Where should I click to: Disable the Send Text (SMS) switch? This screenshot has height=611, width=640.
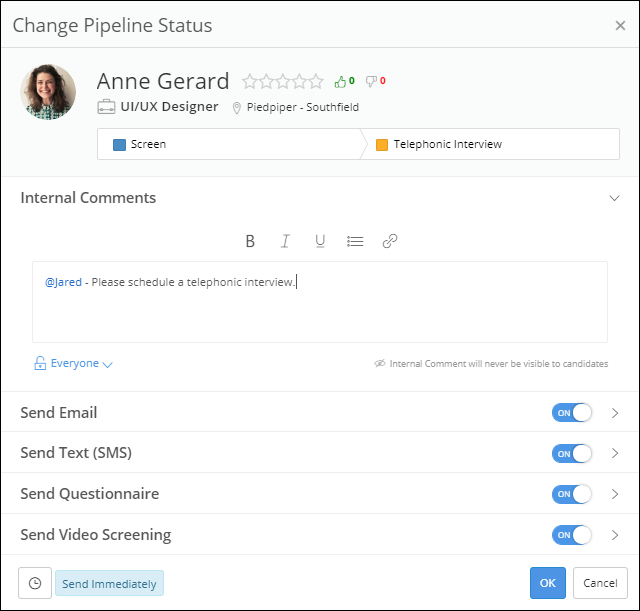coord(571,453)
